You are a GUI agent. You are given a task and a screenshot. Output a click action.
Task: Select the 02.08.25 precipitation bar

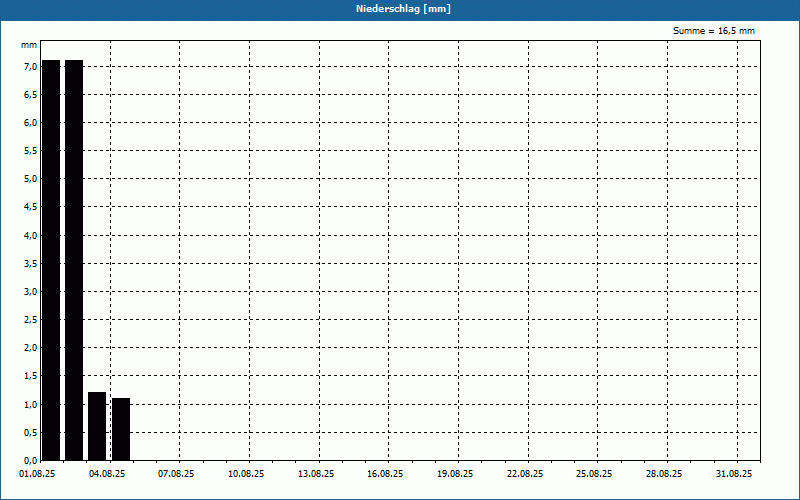click(x=74, y=260)
